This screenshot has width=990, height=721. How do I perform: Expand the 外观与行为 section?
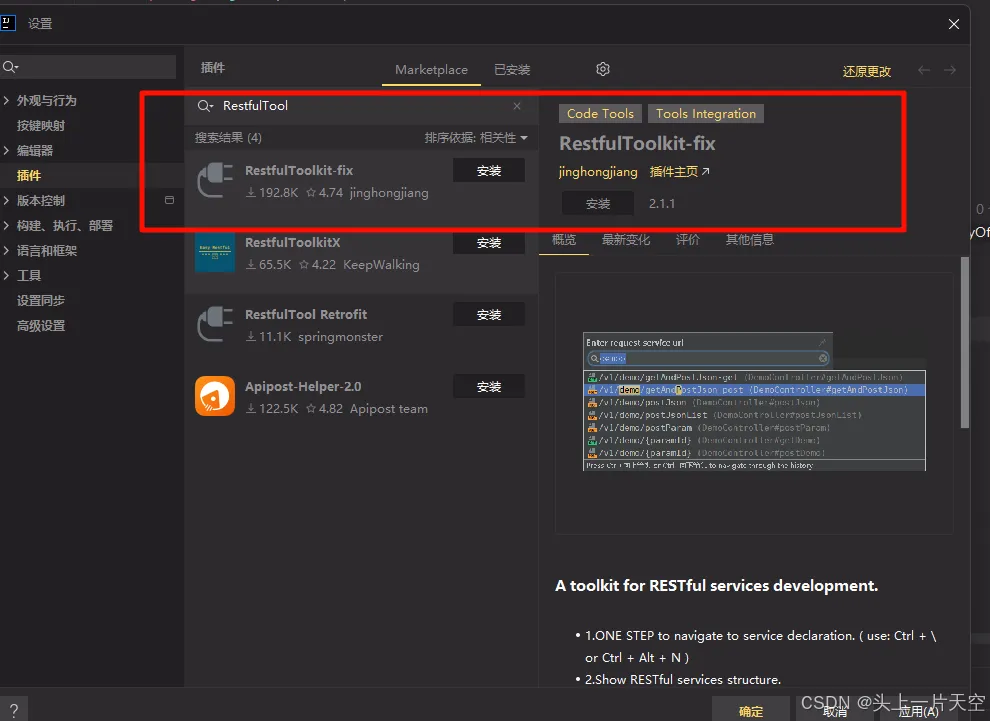(6, 100)
